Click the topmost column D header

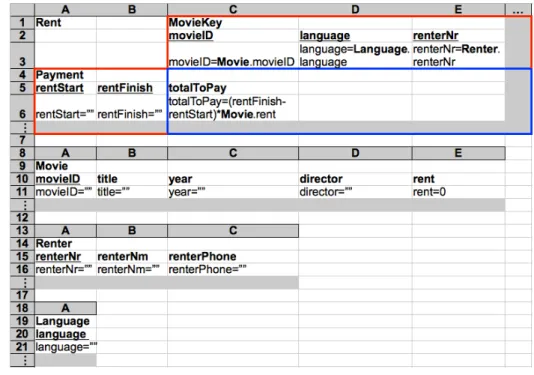(355, 10)
